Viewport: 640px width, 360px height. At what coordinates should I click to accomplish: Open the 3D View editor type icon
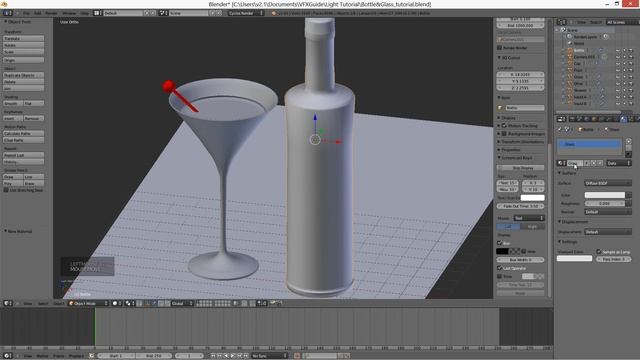click(7, 303)
